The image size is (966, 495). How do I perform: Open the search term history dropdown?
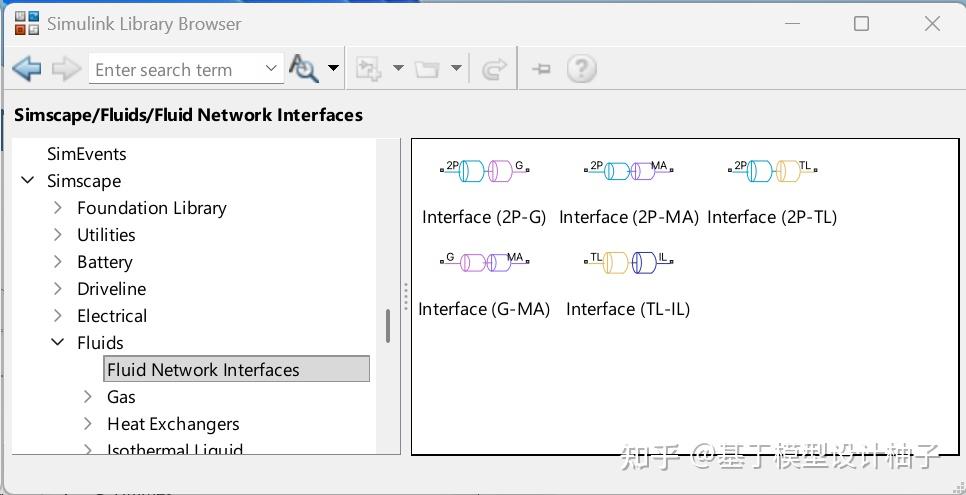pos(271,68)
